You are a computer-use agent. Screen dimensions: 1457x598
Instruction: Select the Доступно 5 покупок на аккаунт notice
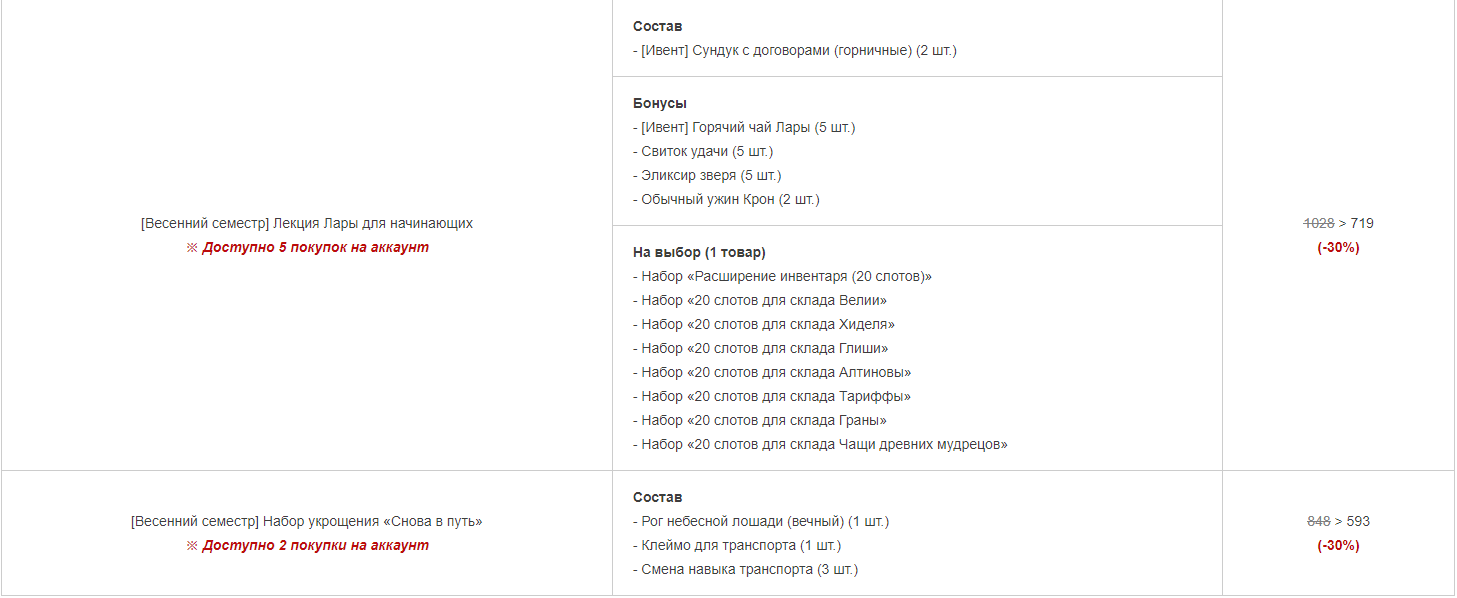click(x=307, y=248)
